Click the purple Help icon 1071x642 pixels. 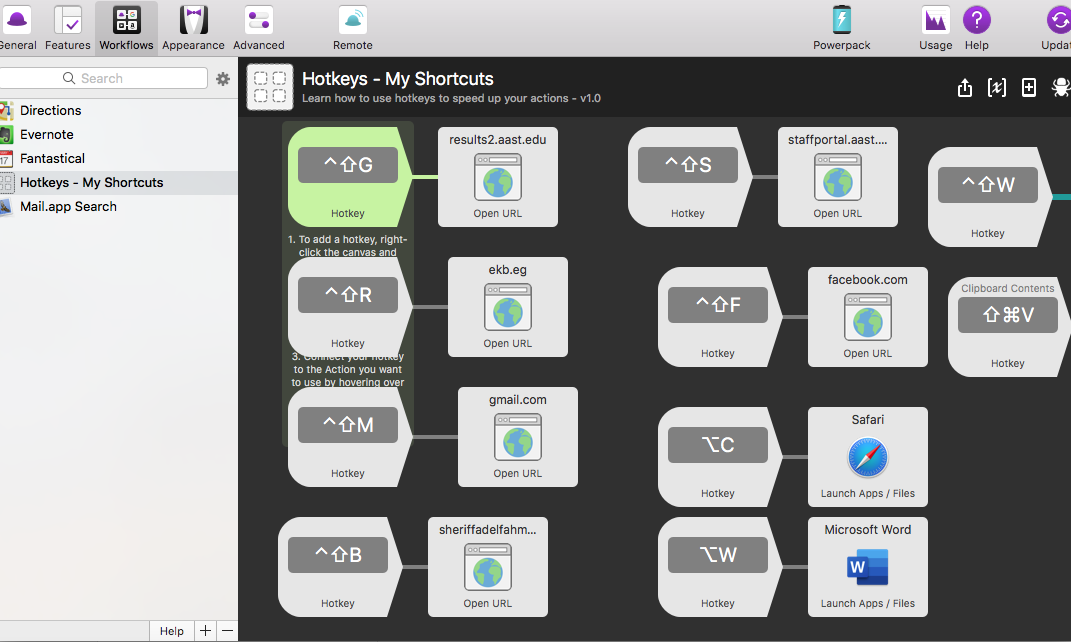point(977,27)
